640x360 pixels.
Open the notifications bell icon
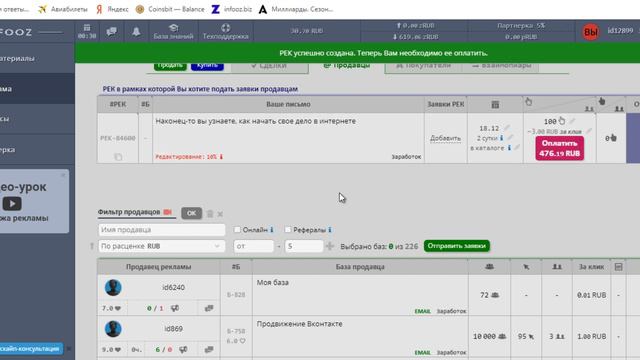click(x=136, y=31)
